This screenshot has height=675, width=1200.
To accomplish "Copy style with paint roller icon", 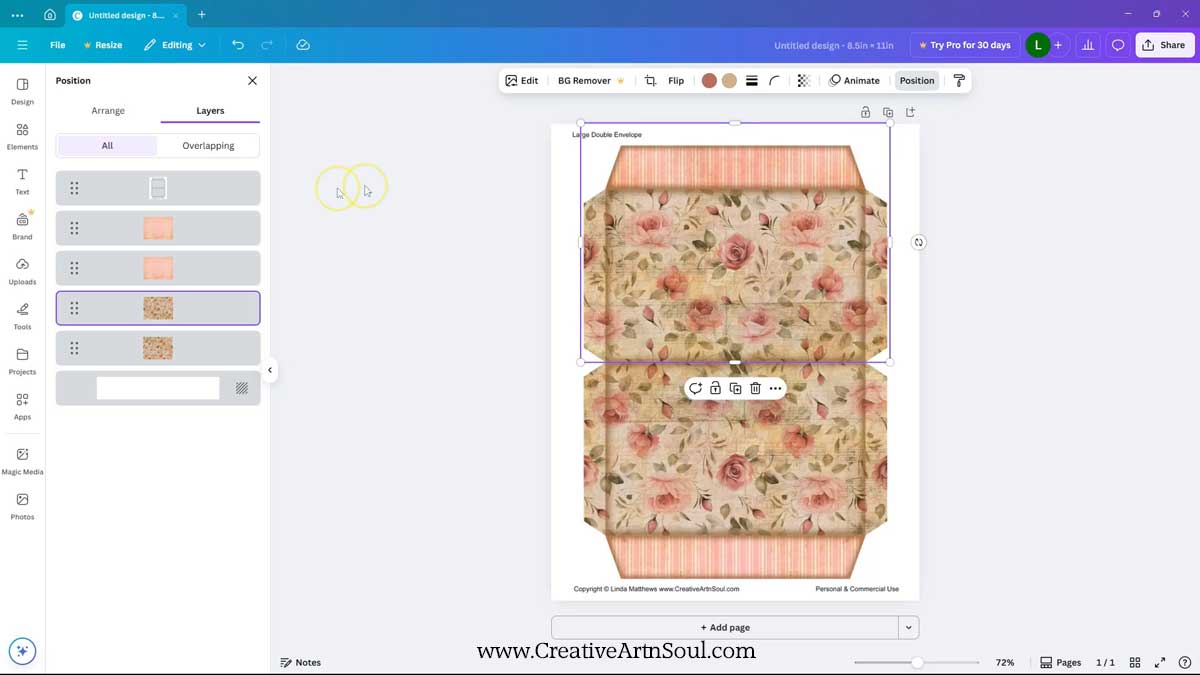I will click(958, 81).
